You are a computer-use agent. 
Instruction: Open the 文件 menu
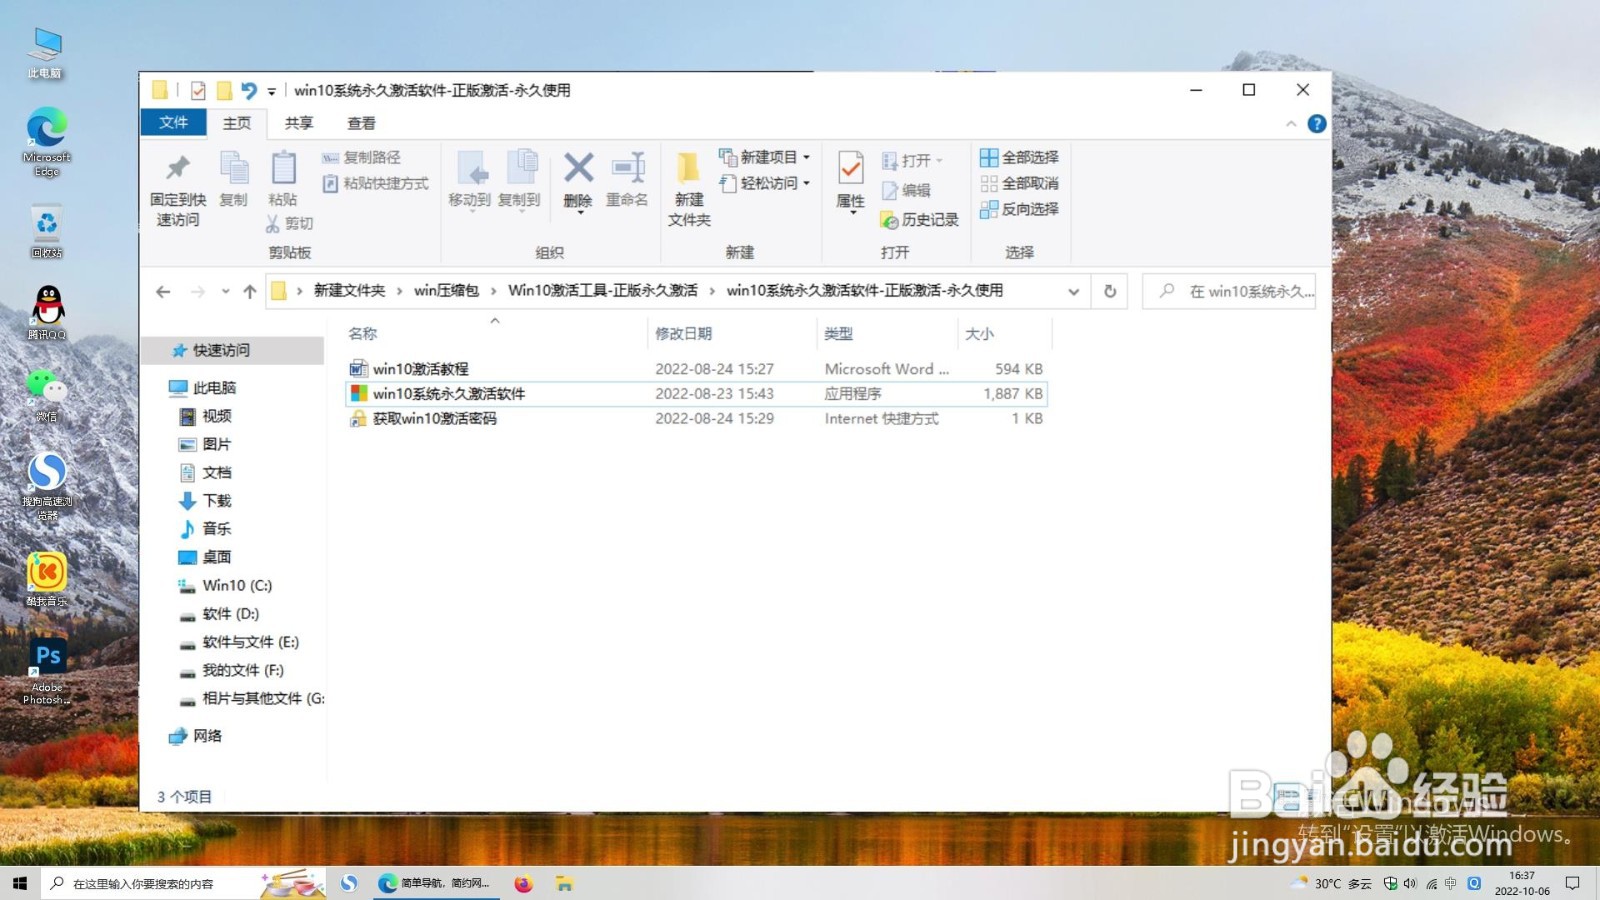173,123
